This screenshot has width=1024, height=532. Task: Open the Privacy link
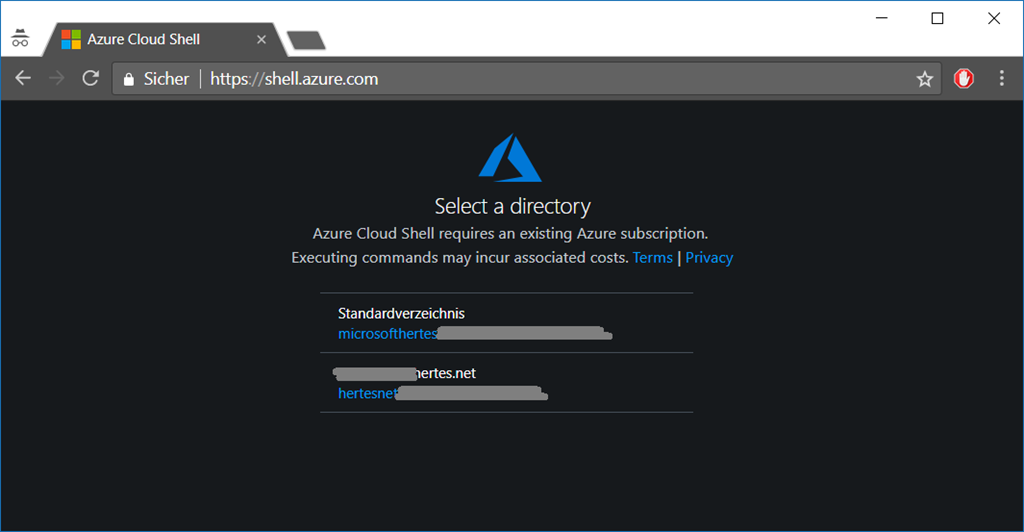[x=709, y=258]
